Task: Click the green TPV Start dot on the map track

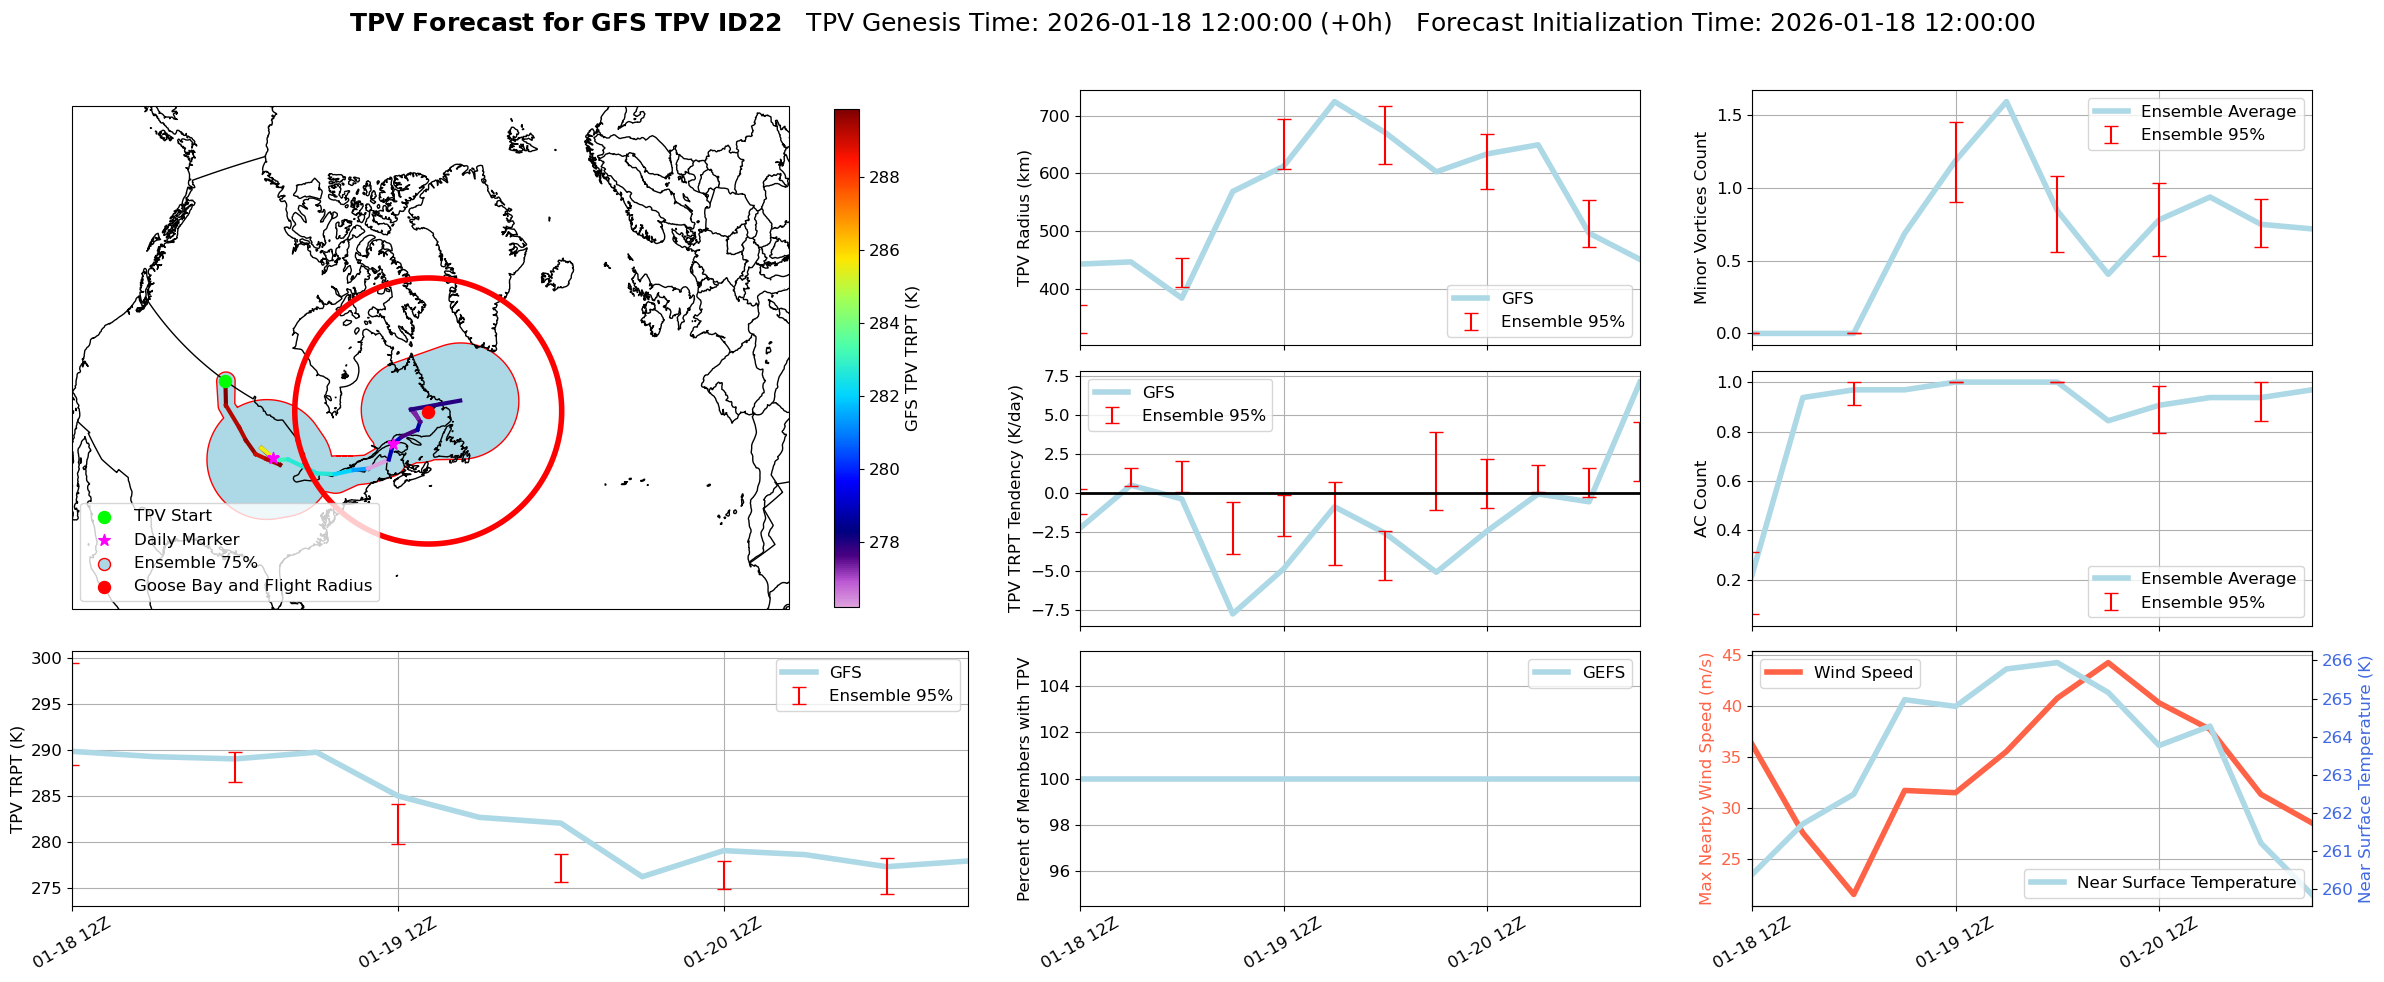Action: coord(226,381)
